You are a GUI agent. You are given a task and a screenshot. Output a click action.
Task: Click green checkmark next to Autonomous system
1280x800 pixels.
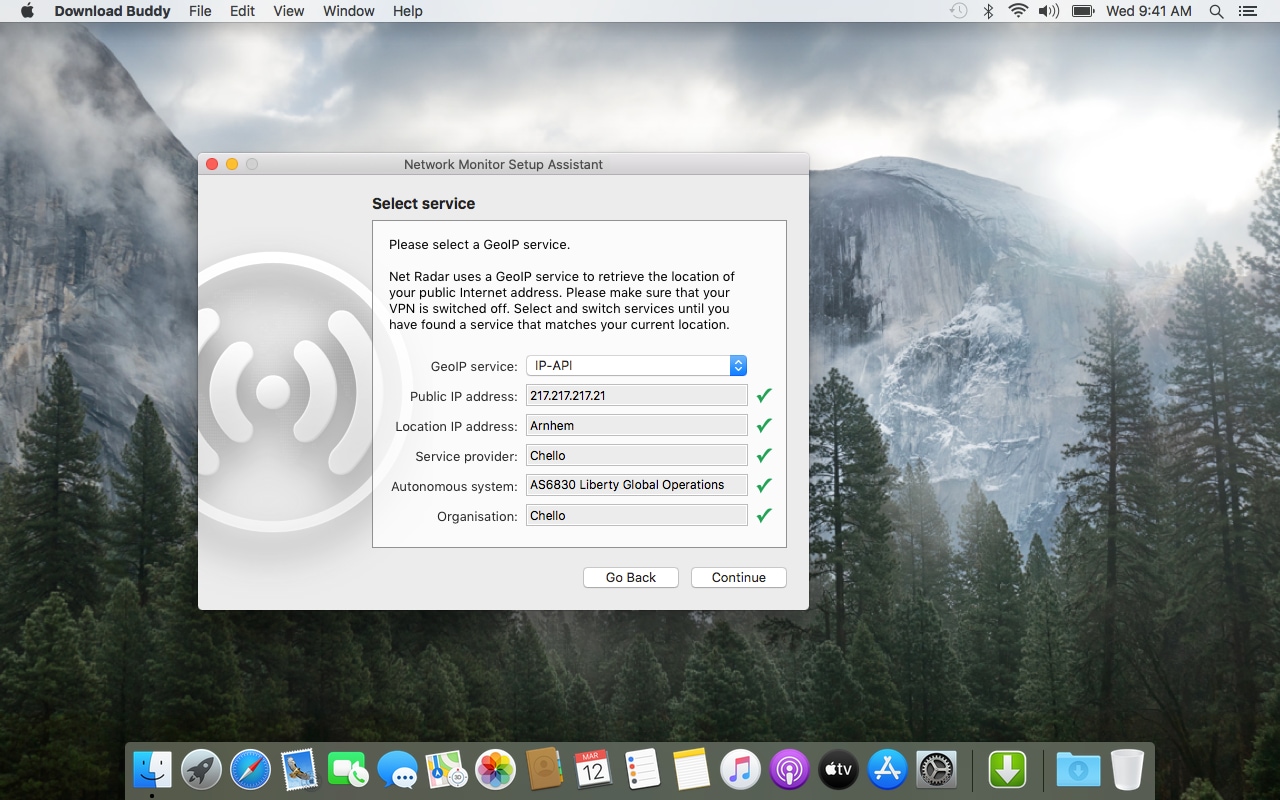click(x=764, y=485)
